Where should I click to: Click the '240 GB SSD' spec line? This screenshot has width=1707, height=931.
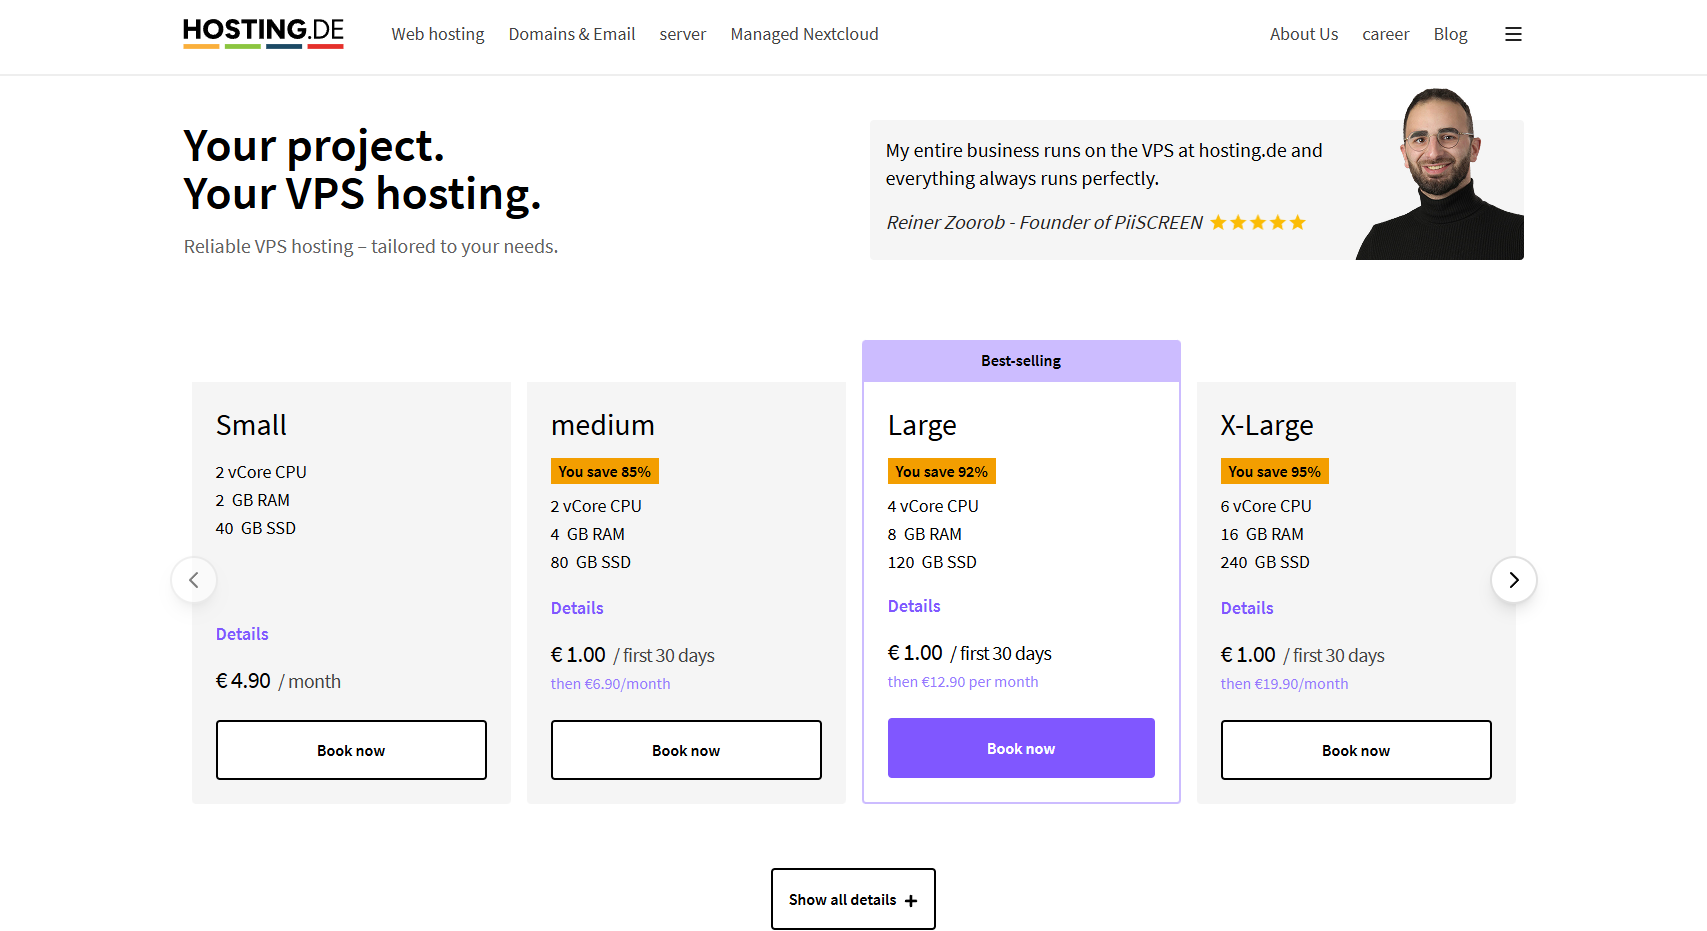[x=1265, y=562]
